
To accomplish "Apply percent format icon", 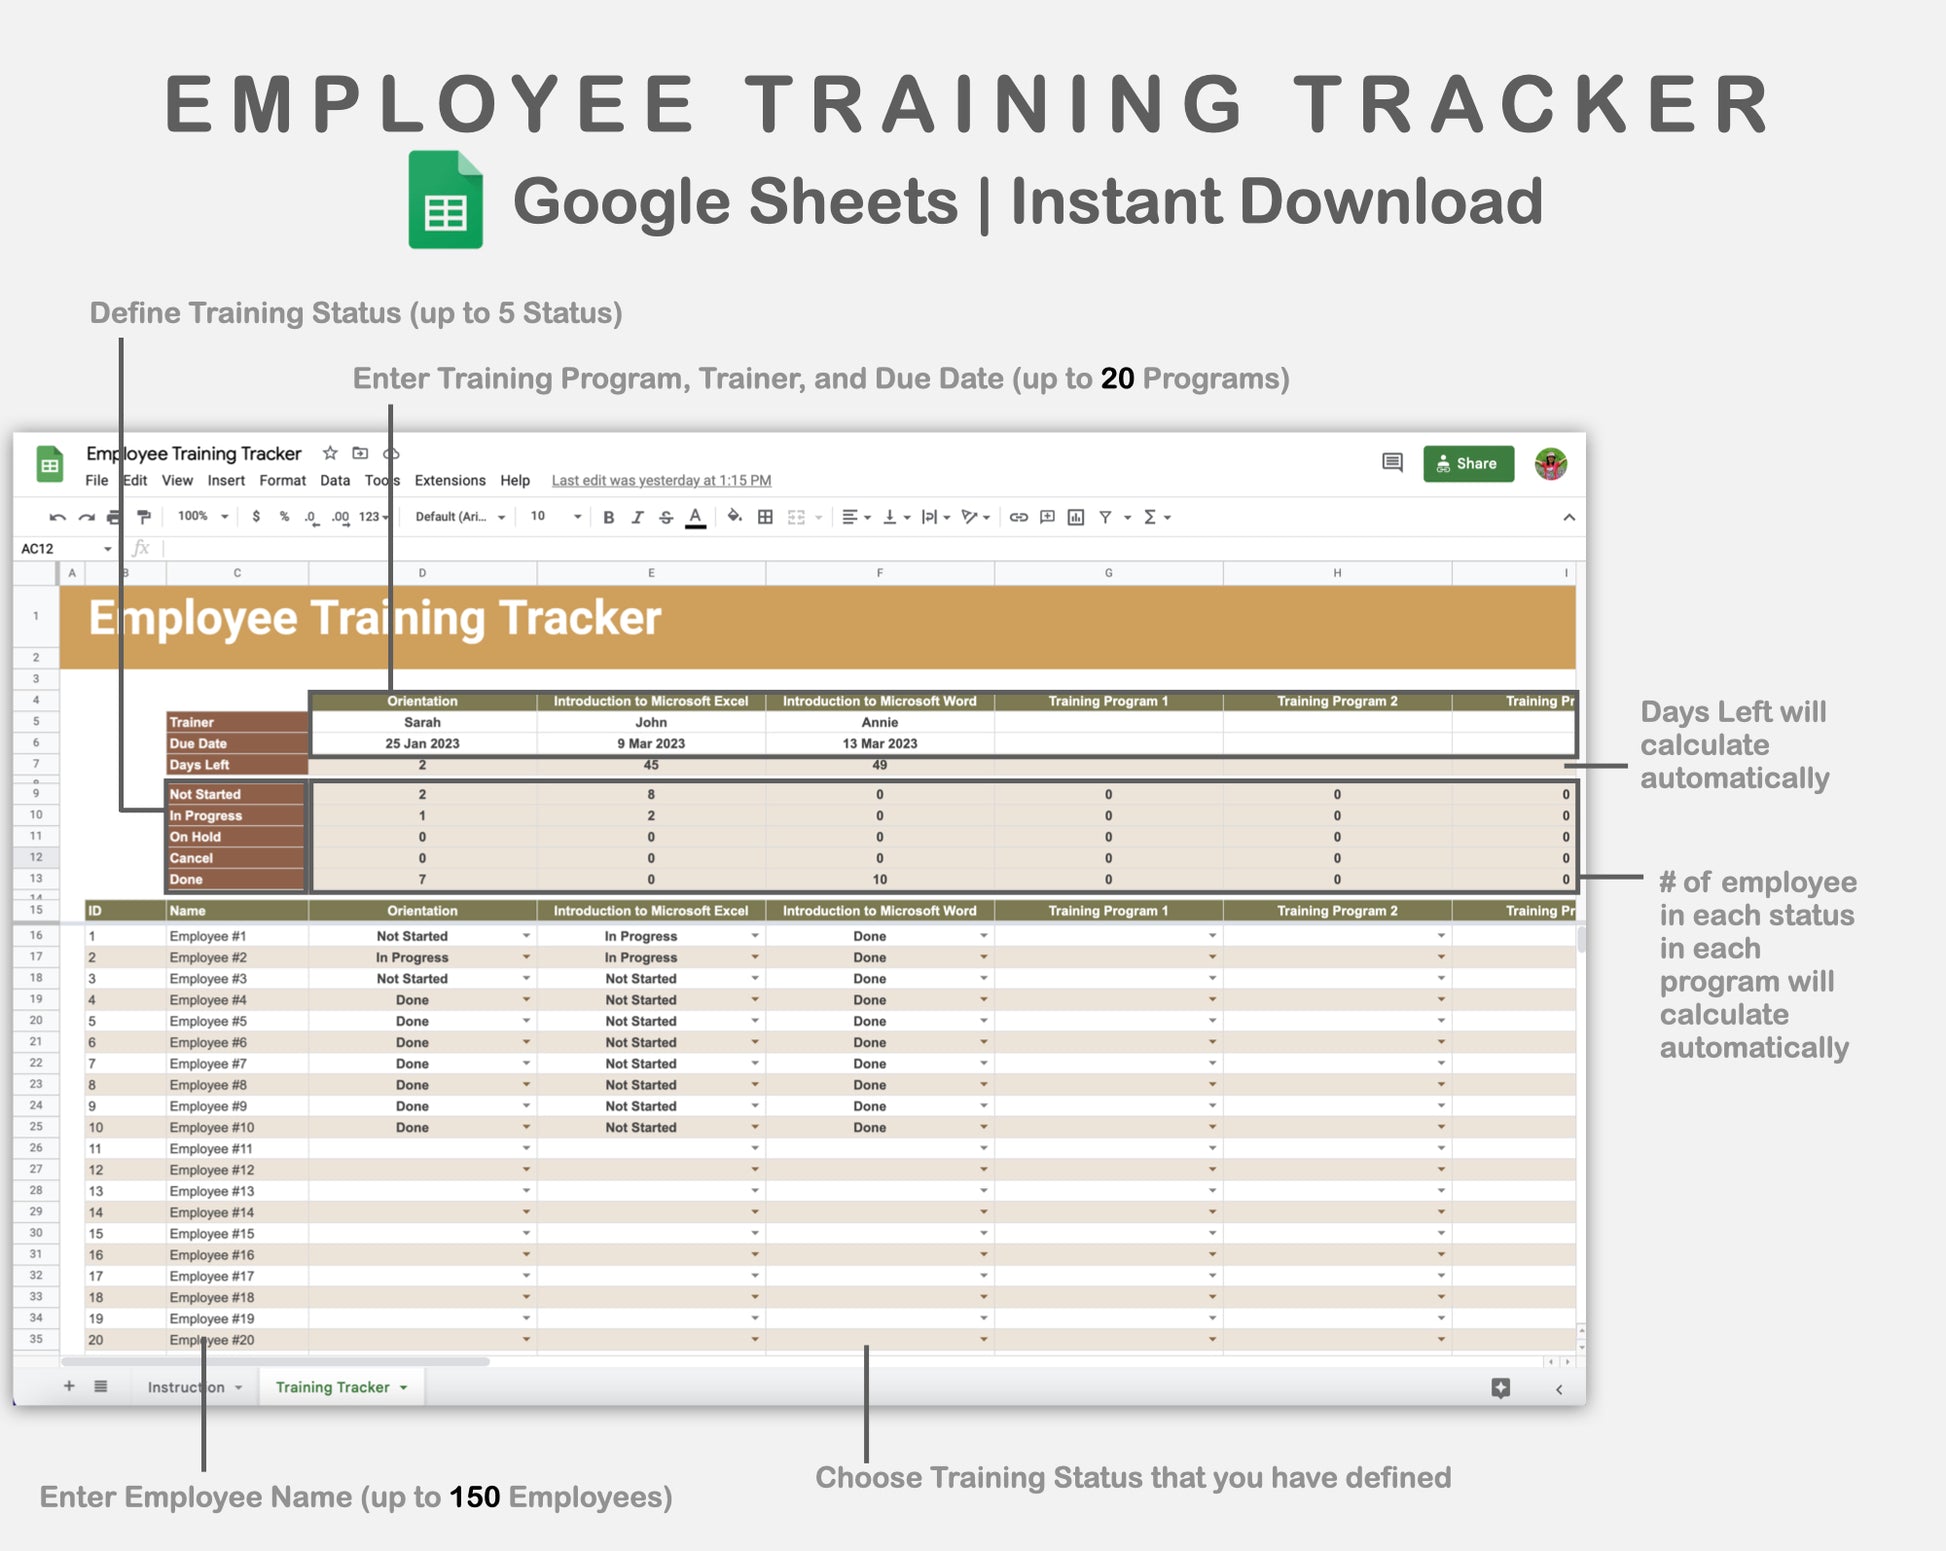I will (x=284, y=517).
